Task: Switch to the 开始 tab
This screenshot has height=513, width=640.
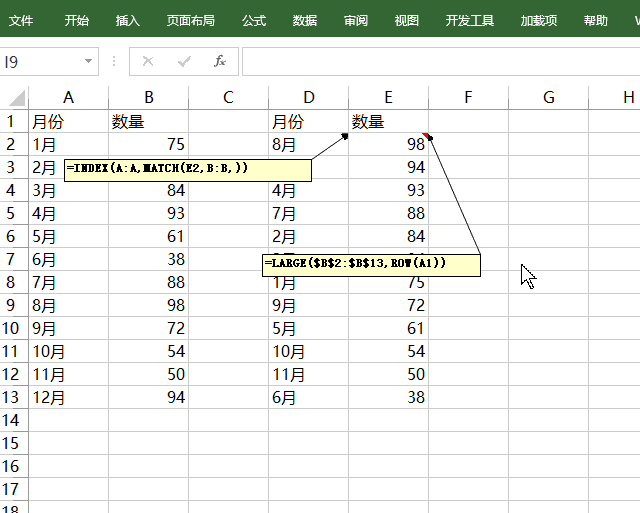Action: [76, 20]
